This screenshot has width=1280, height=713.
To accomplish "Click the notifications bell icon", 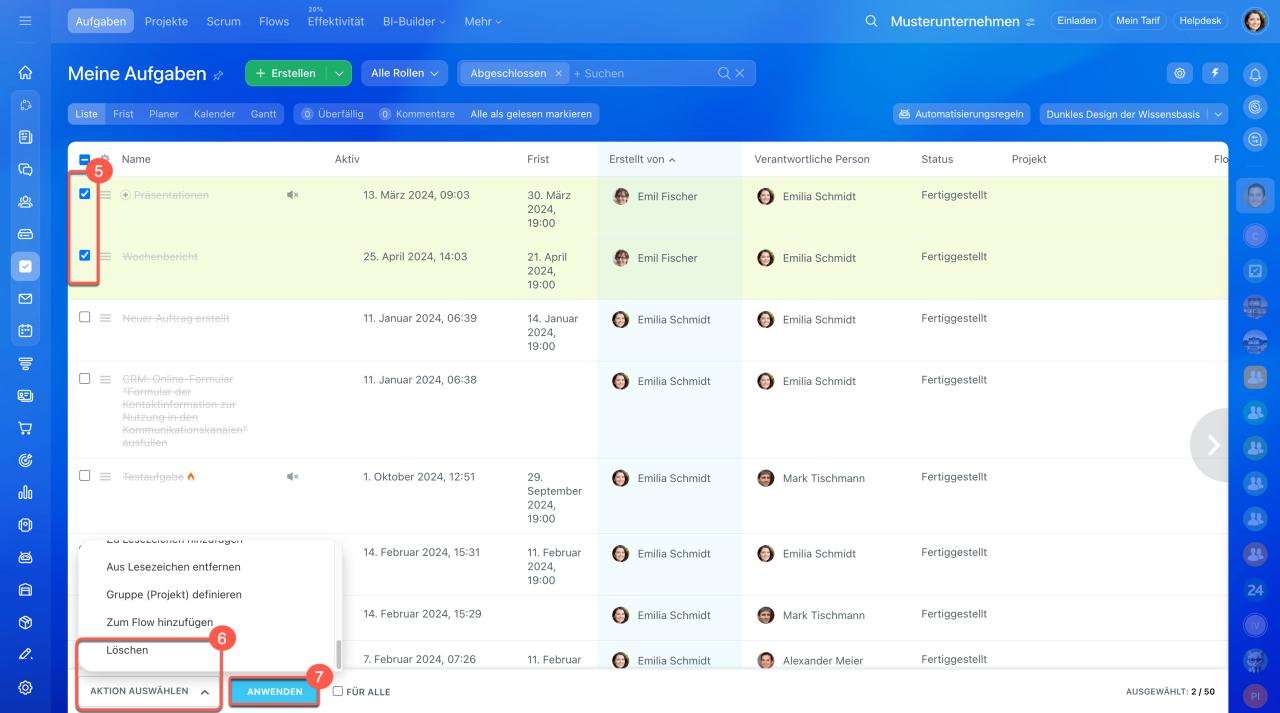I will [1255, 73].
